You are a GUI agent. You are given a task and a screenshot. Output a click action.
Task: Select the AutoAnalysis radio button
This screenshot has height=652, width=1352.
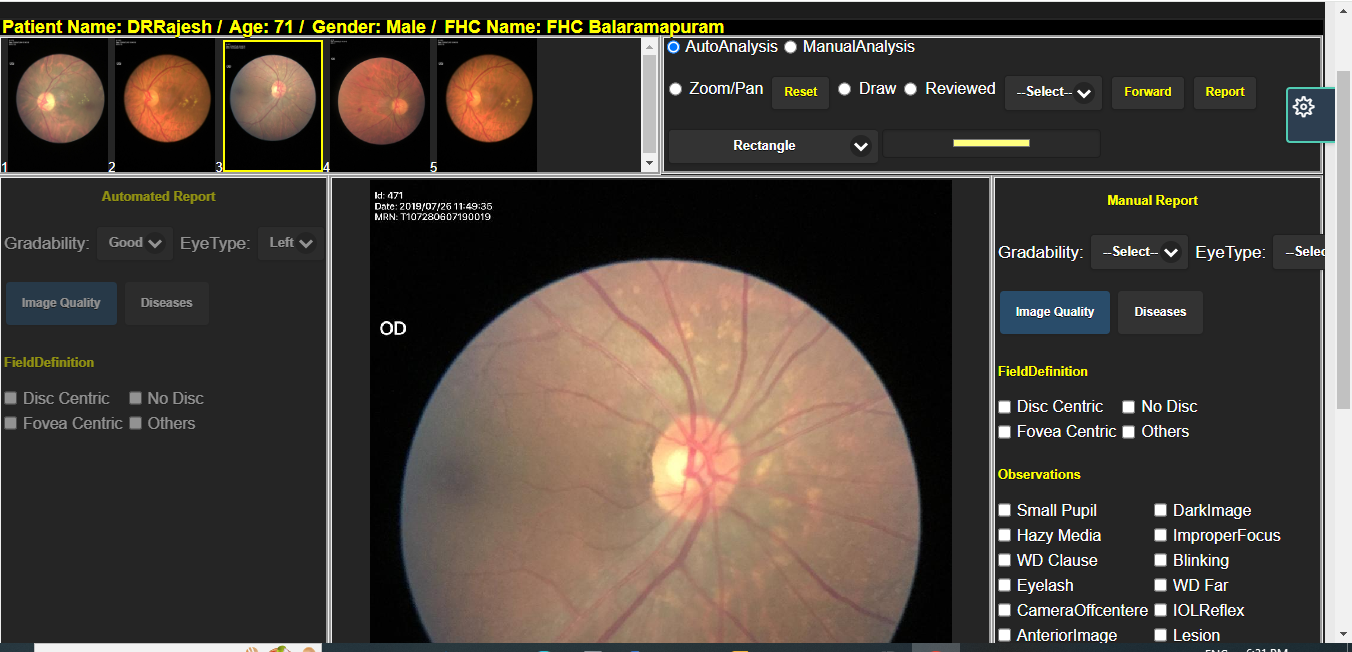pos(674,47)
